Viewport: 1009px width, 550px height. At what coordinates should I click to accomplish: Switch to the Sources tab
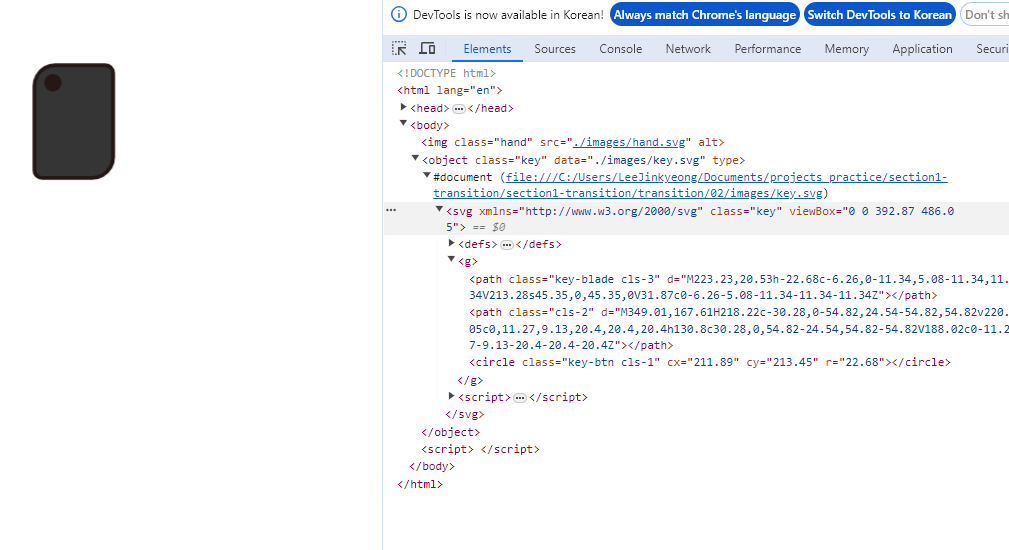[555, 49]
